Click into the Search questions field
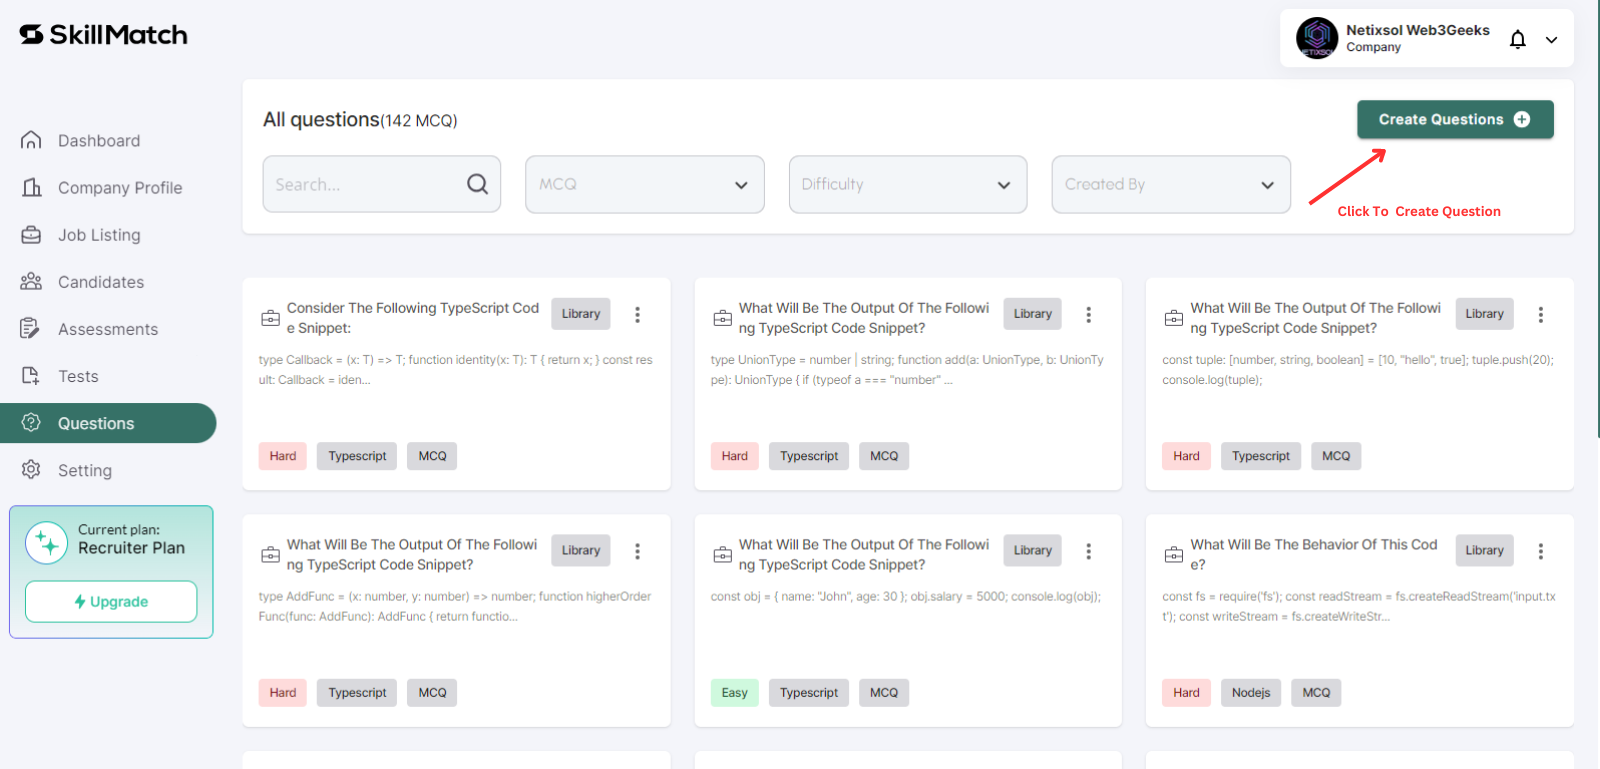 click(x=381, y=184)
